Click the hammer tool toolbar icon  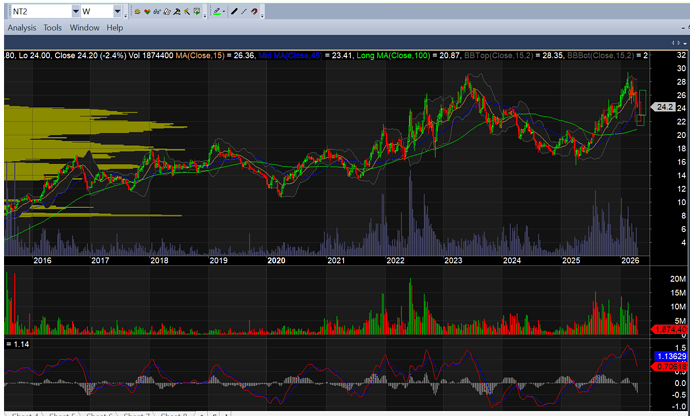pyautogui.click(x=187, y=12)
